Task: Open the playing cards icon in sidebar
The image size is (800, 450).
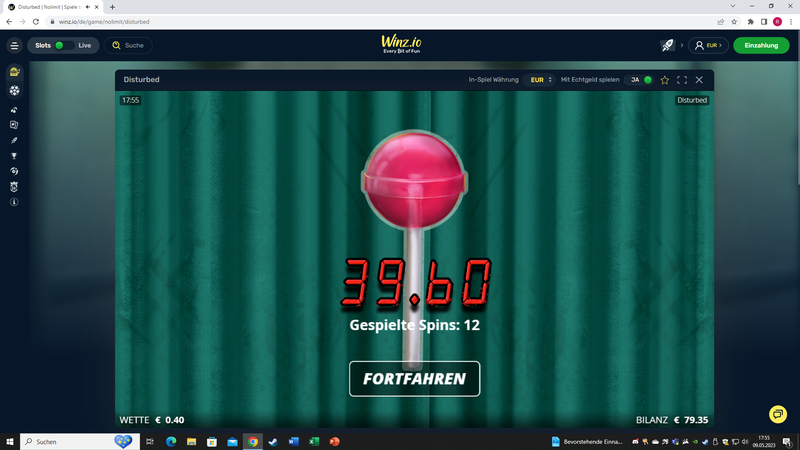Action: 14,125
